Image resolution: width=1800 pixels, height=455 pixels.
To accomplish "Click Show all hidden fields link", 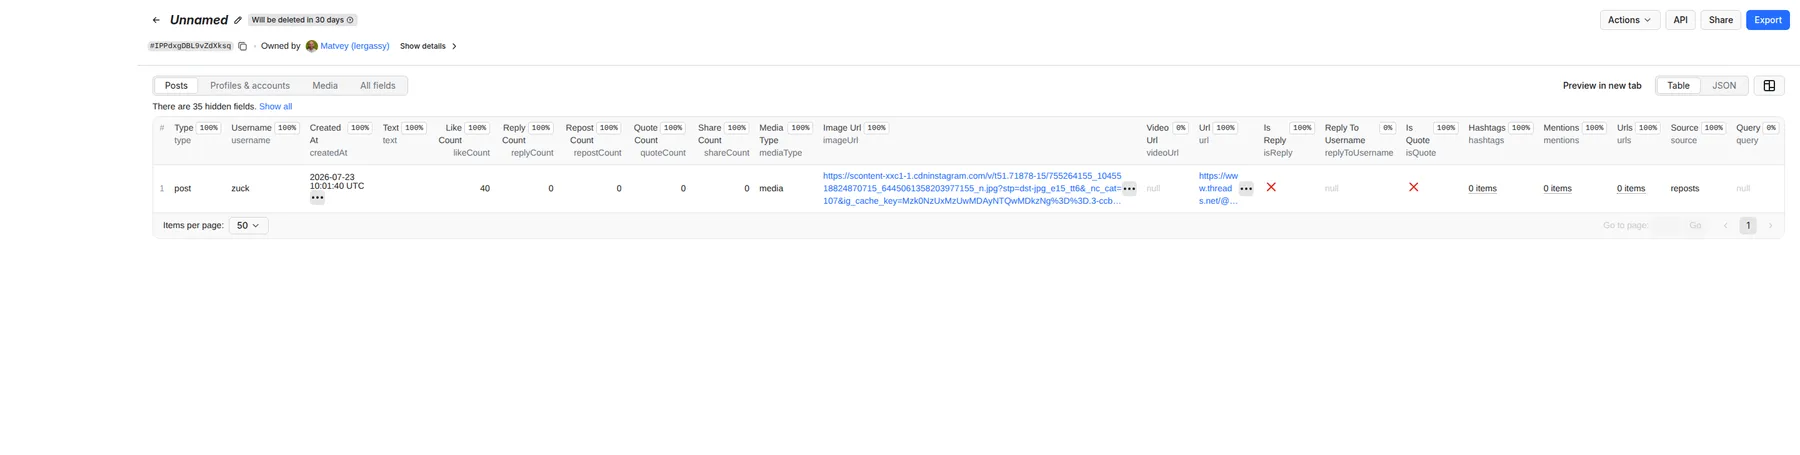I will 275,107.
